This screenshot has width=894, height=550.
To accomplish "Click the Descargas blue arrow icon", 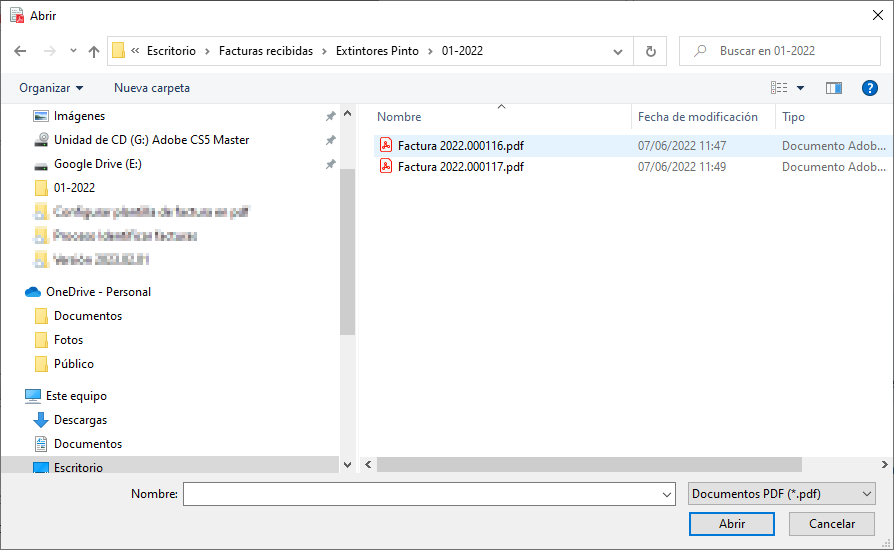I will 40,420.
